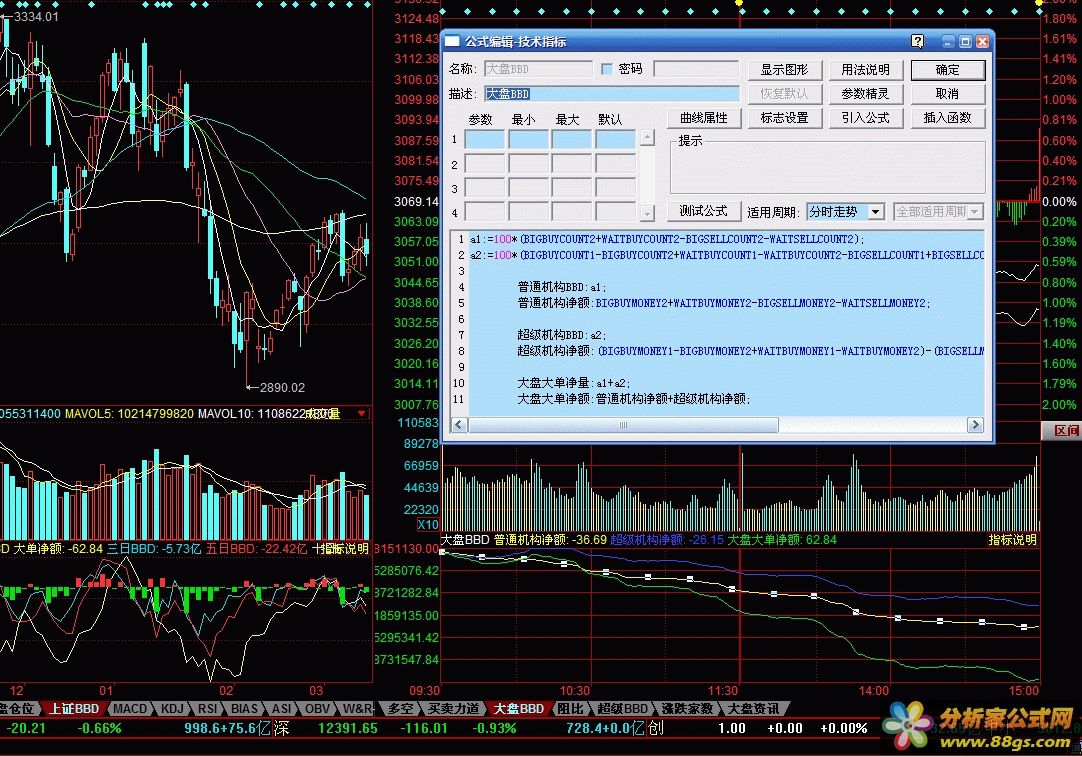Switch to the 大盘BBD tab

pyautogui.click(x=519, y=709)
